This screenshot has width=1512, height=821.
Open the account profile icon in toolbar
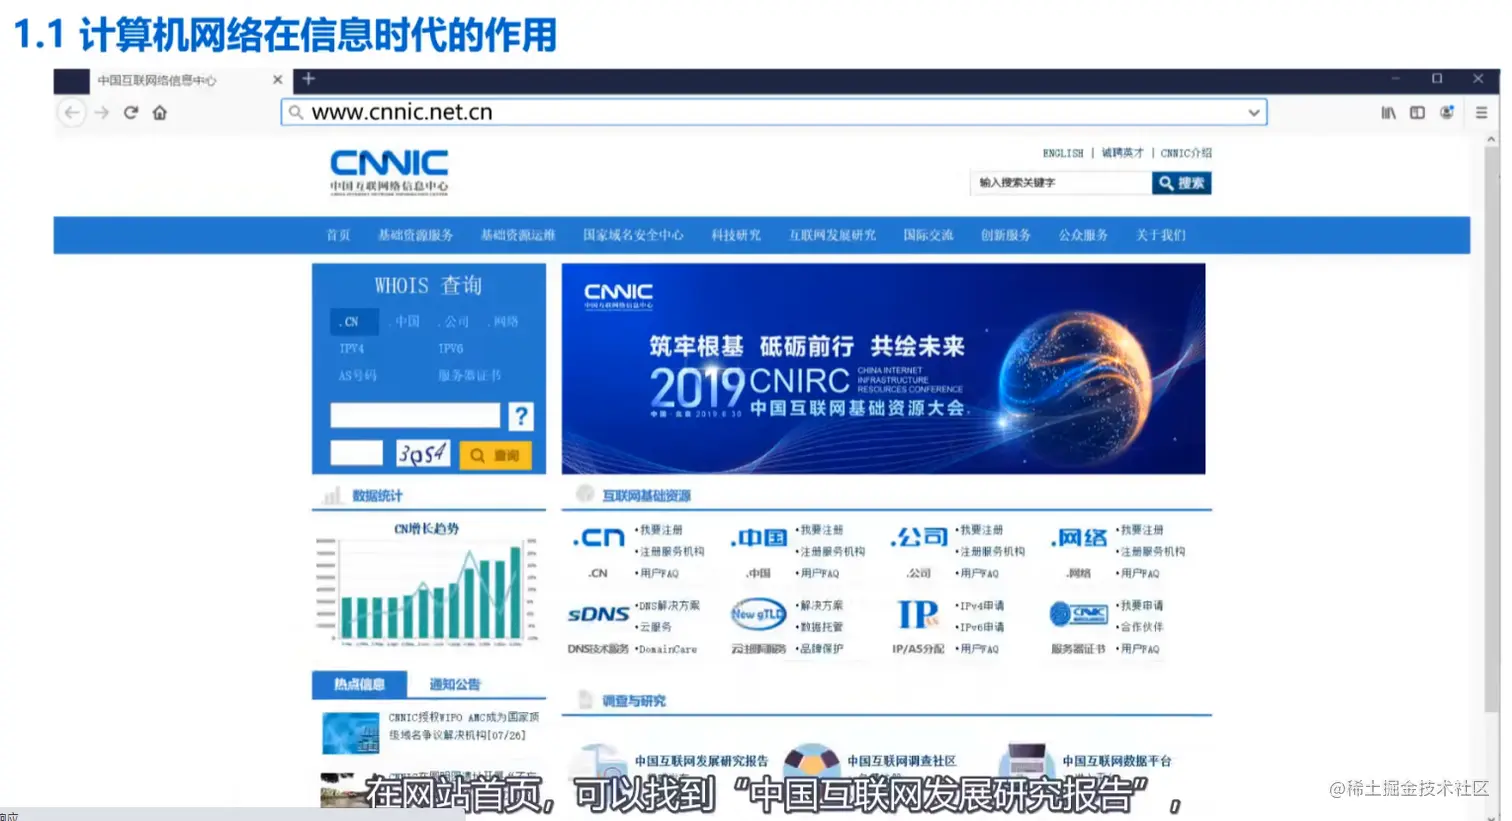[1446, 113]
